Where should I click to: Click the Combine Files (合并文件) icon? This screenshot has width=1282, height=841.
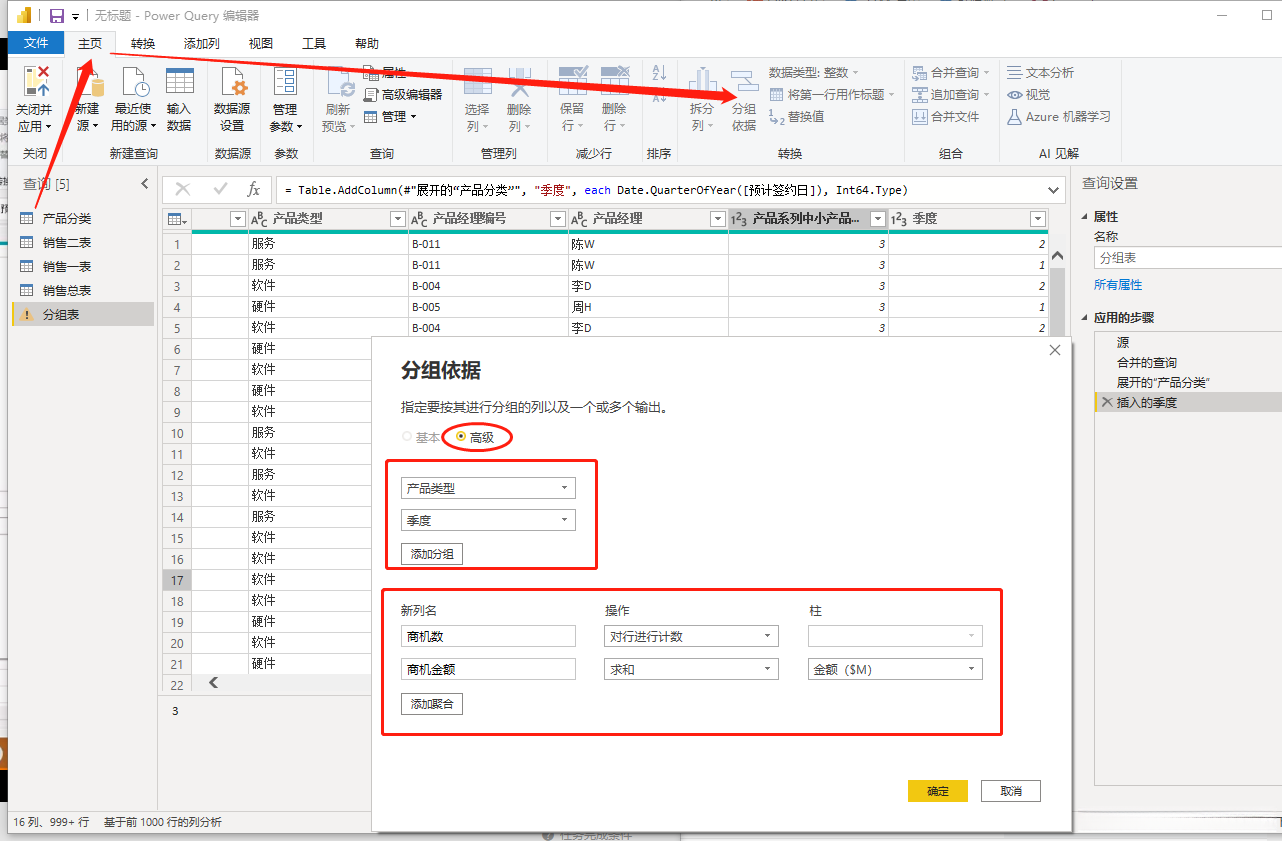920,116
